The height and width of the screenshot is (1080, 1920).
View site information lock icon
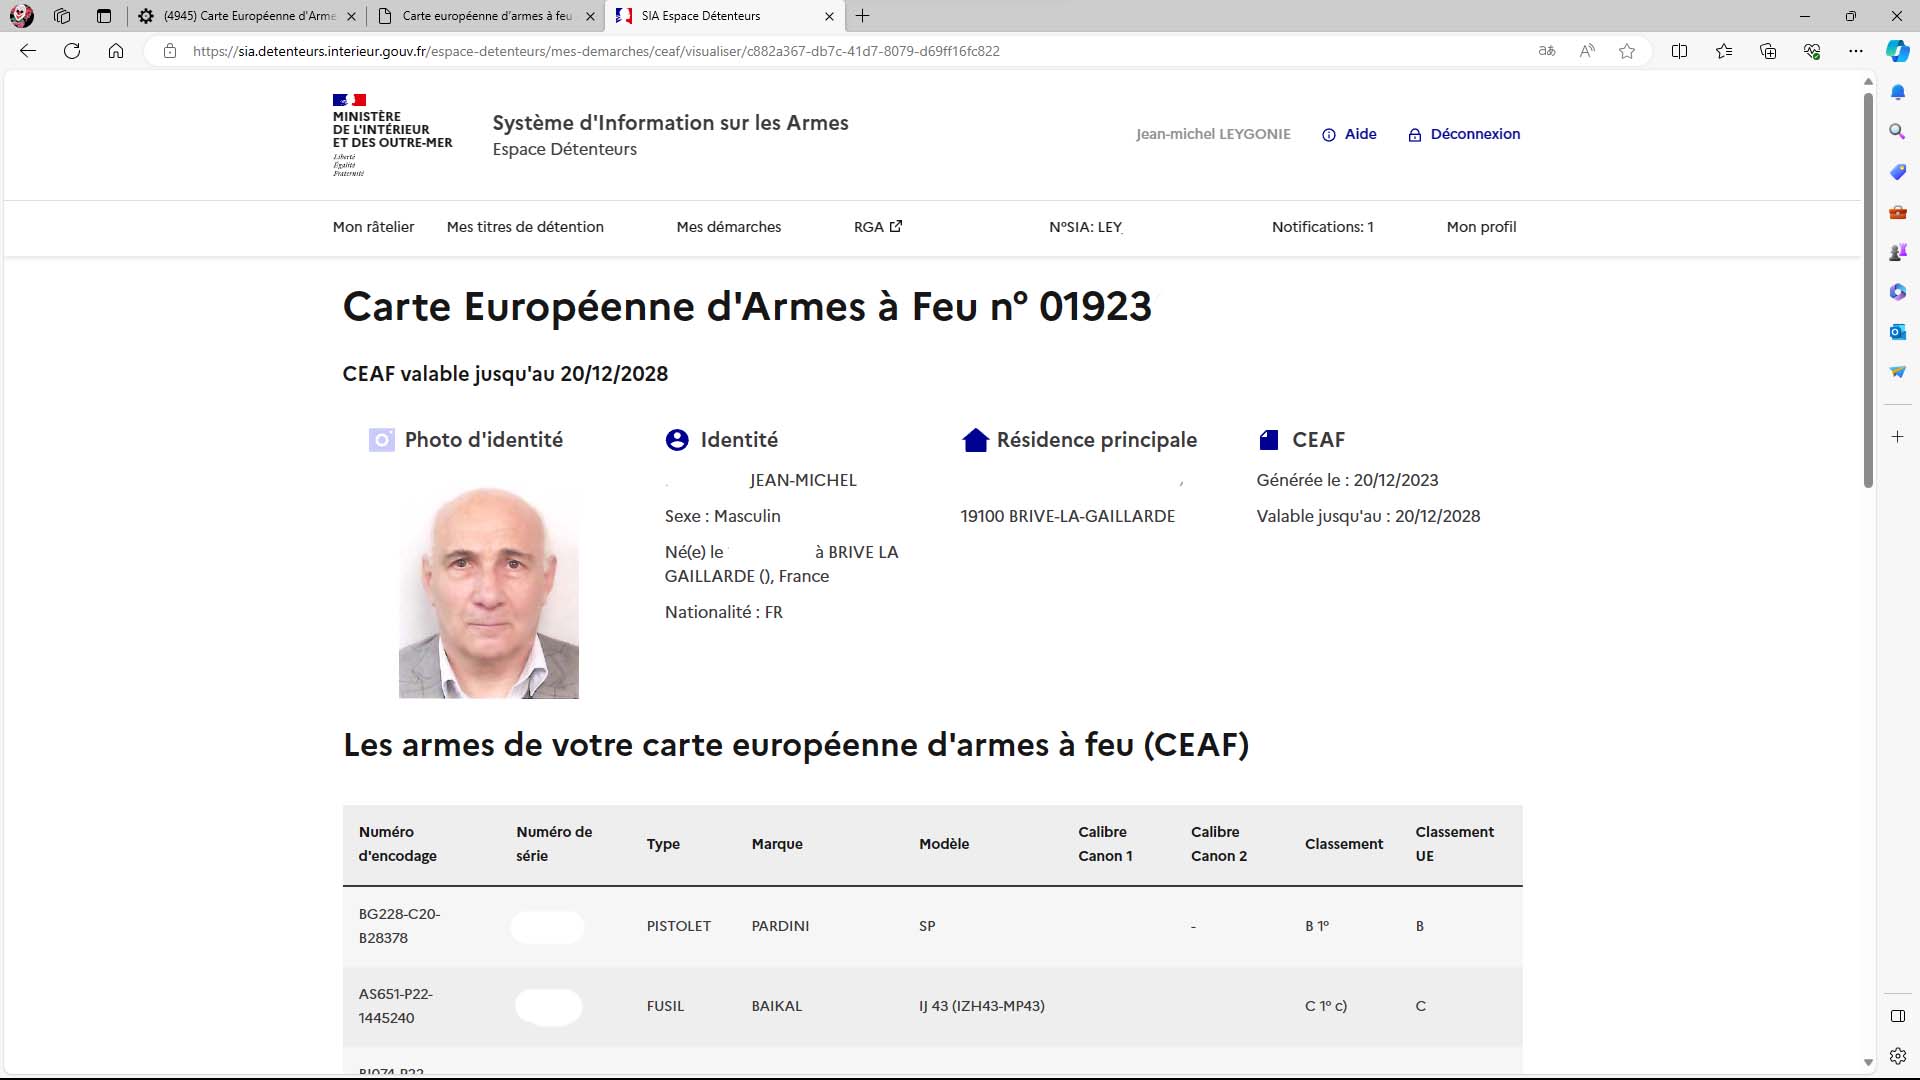[x=170, y=51]
